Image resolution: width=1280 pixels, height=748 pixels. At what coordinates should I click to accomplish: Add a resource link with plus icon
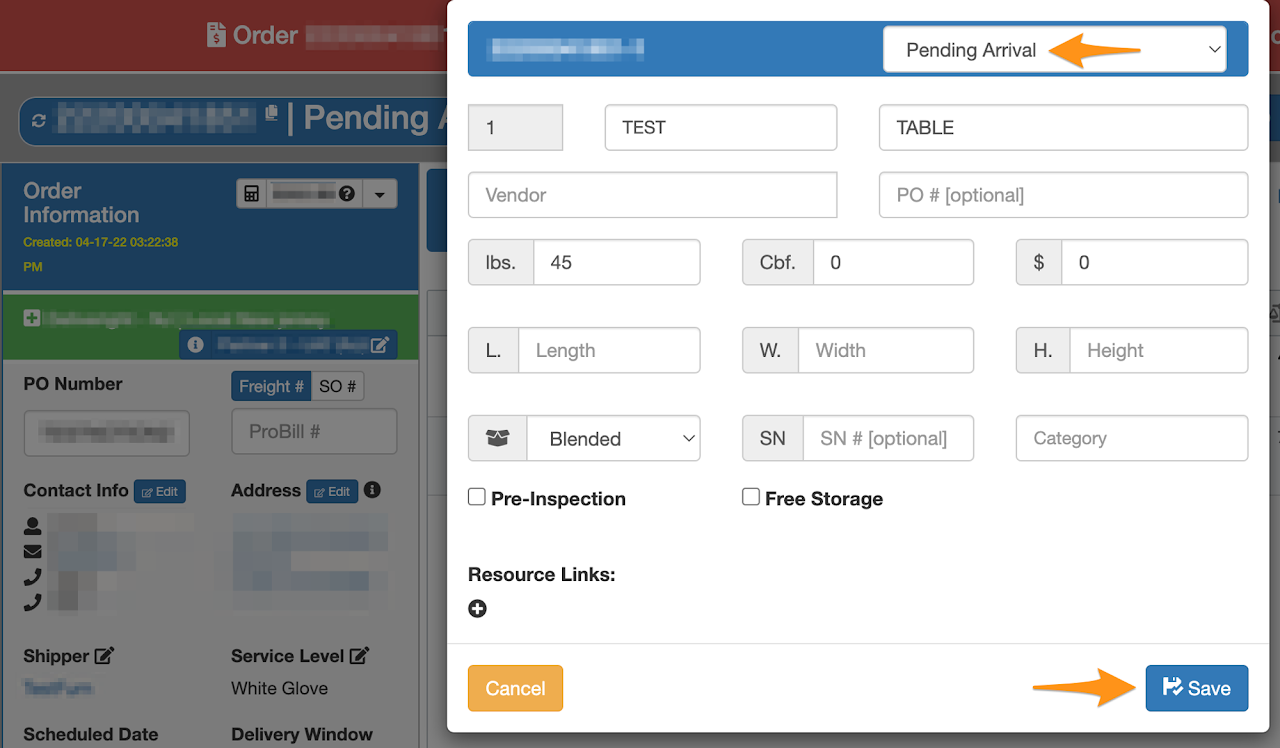[478, 608]
